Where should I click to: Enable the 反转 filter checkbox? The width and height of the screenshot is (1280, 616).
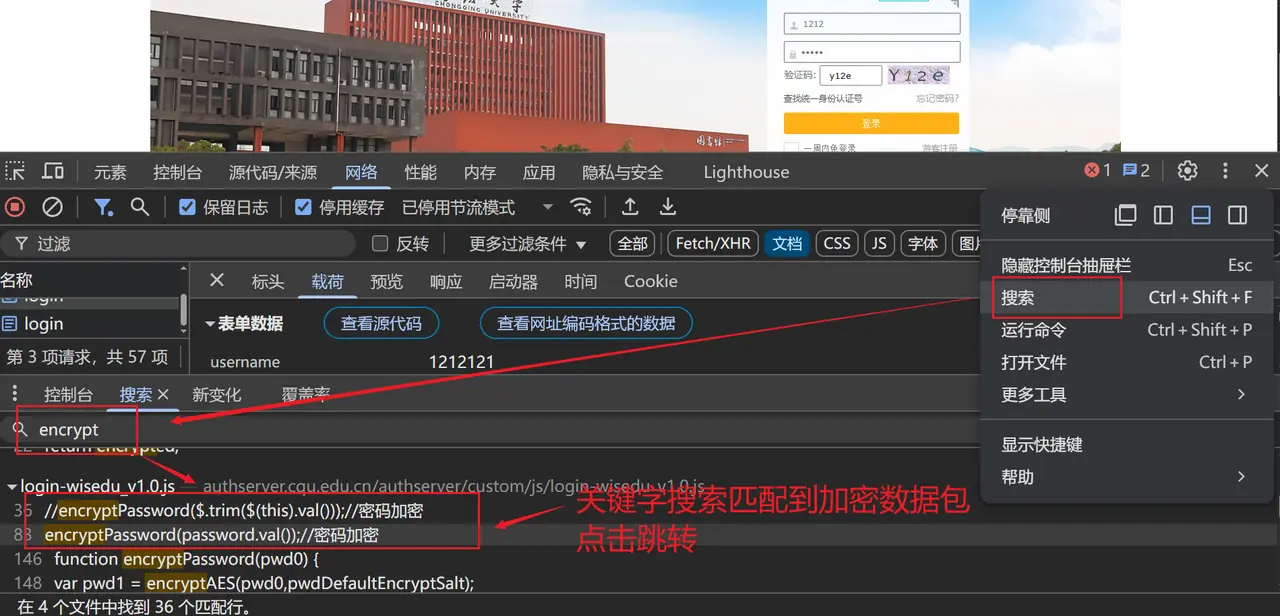coord(380,244)
